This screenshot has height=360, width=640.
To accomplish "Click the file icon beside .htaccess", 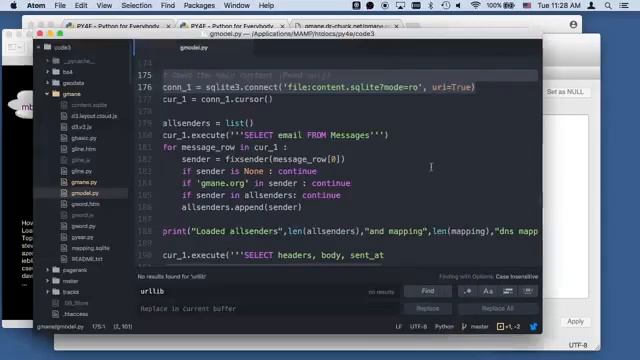I will pyautogui.click(x=56, y=314).
